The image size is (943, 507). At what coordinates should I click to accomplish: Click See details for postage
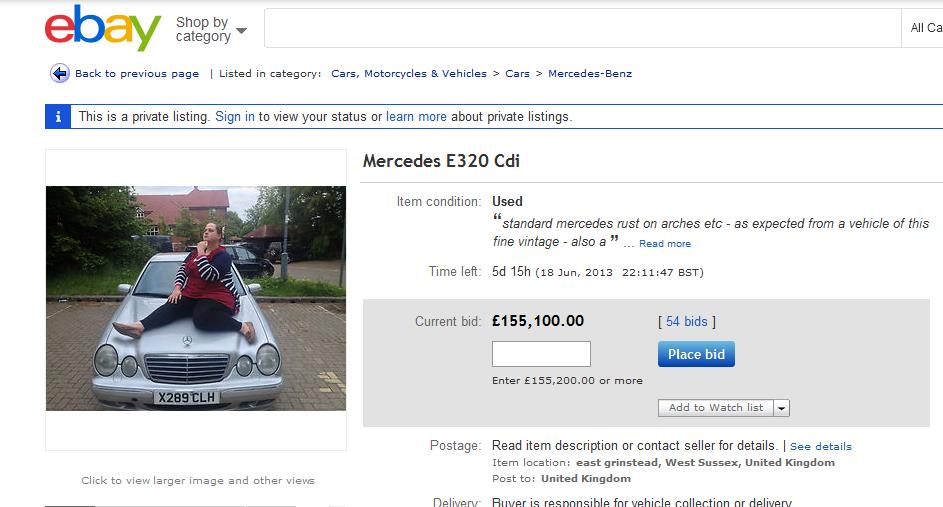coord(821,446)
